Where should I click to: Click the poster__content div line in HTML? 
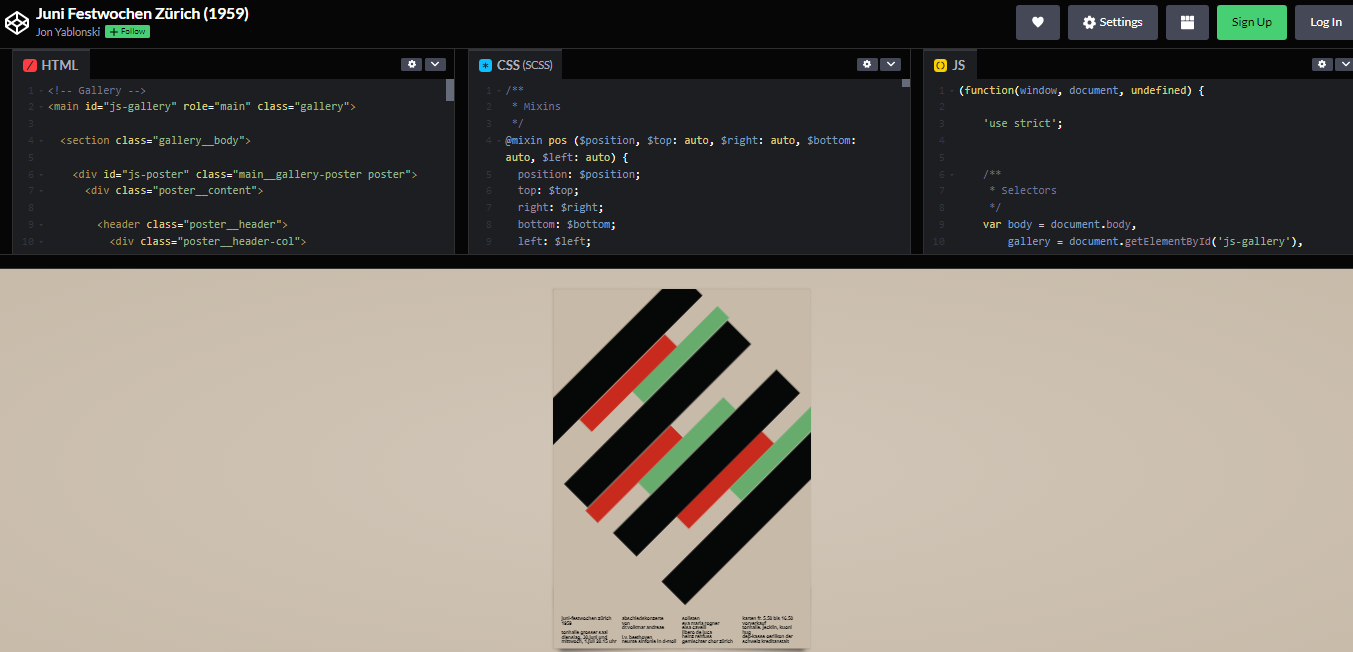point(174,191)
